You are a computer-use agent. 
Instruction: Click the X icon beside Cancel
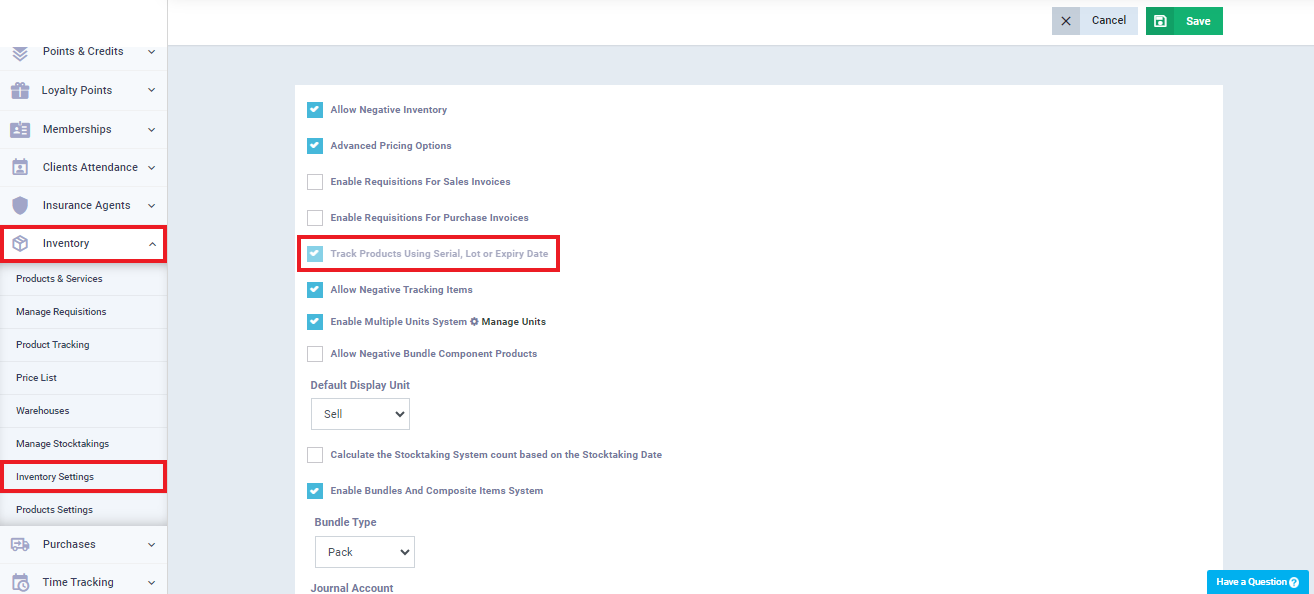pyautogui.click(x=1066, y=21)
